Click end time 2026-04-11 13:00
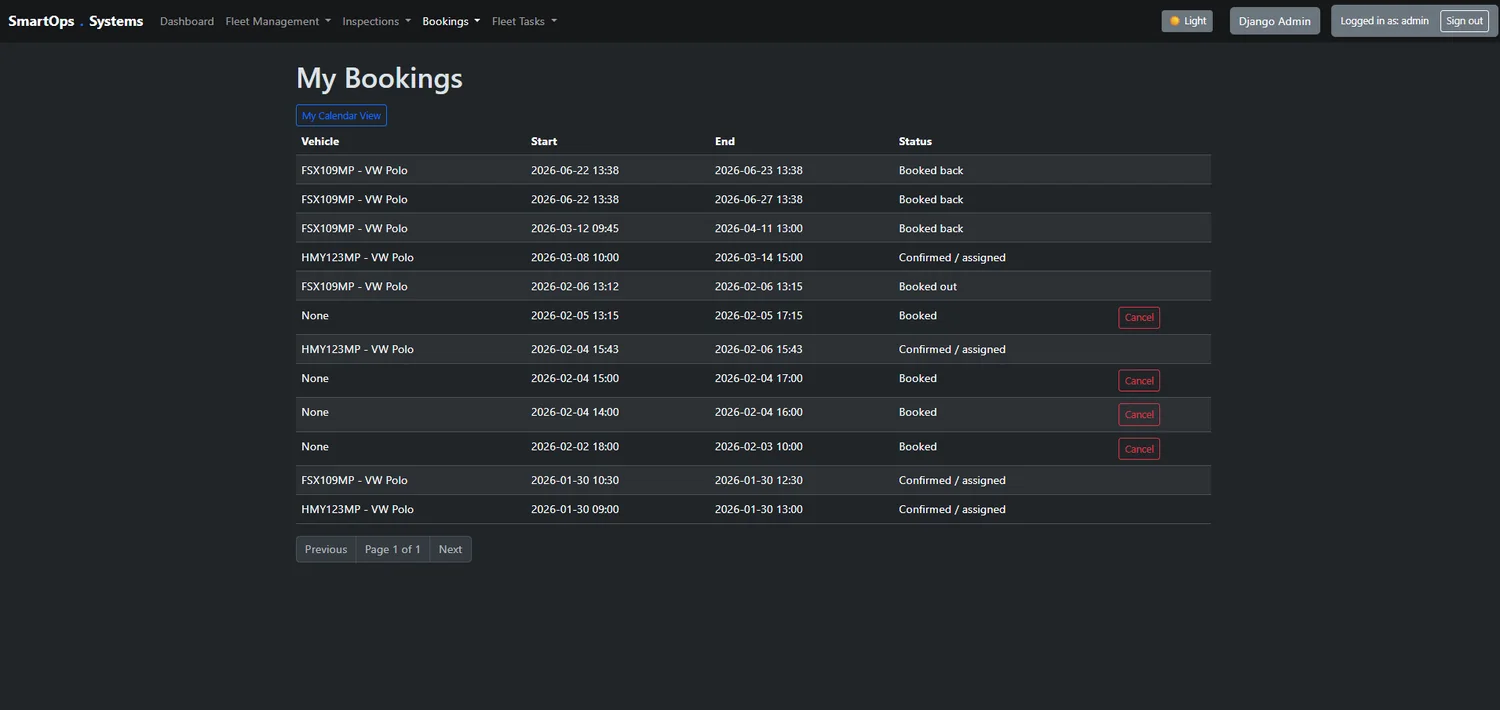This screenshot has width=1500, height=710. tap(759, 228)
